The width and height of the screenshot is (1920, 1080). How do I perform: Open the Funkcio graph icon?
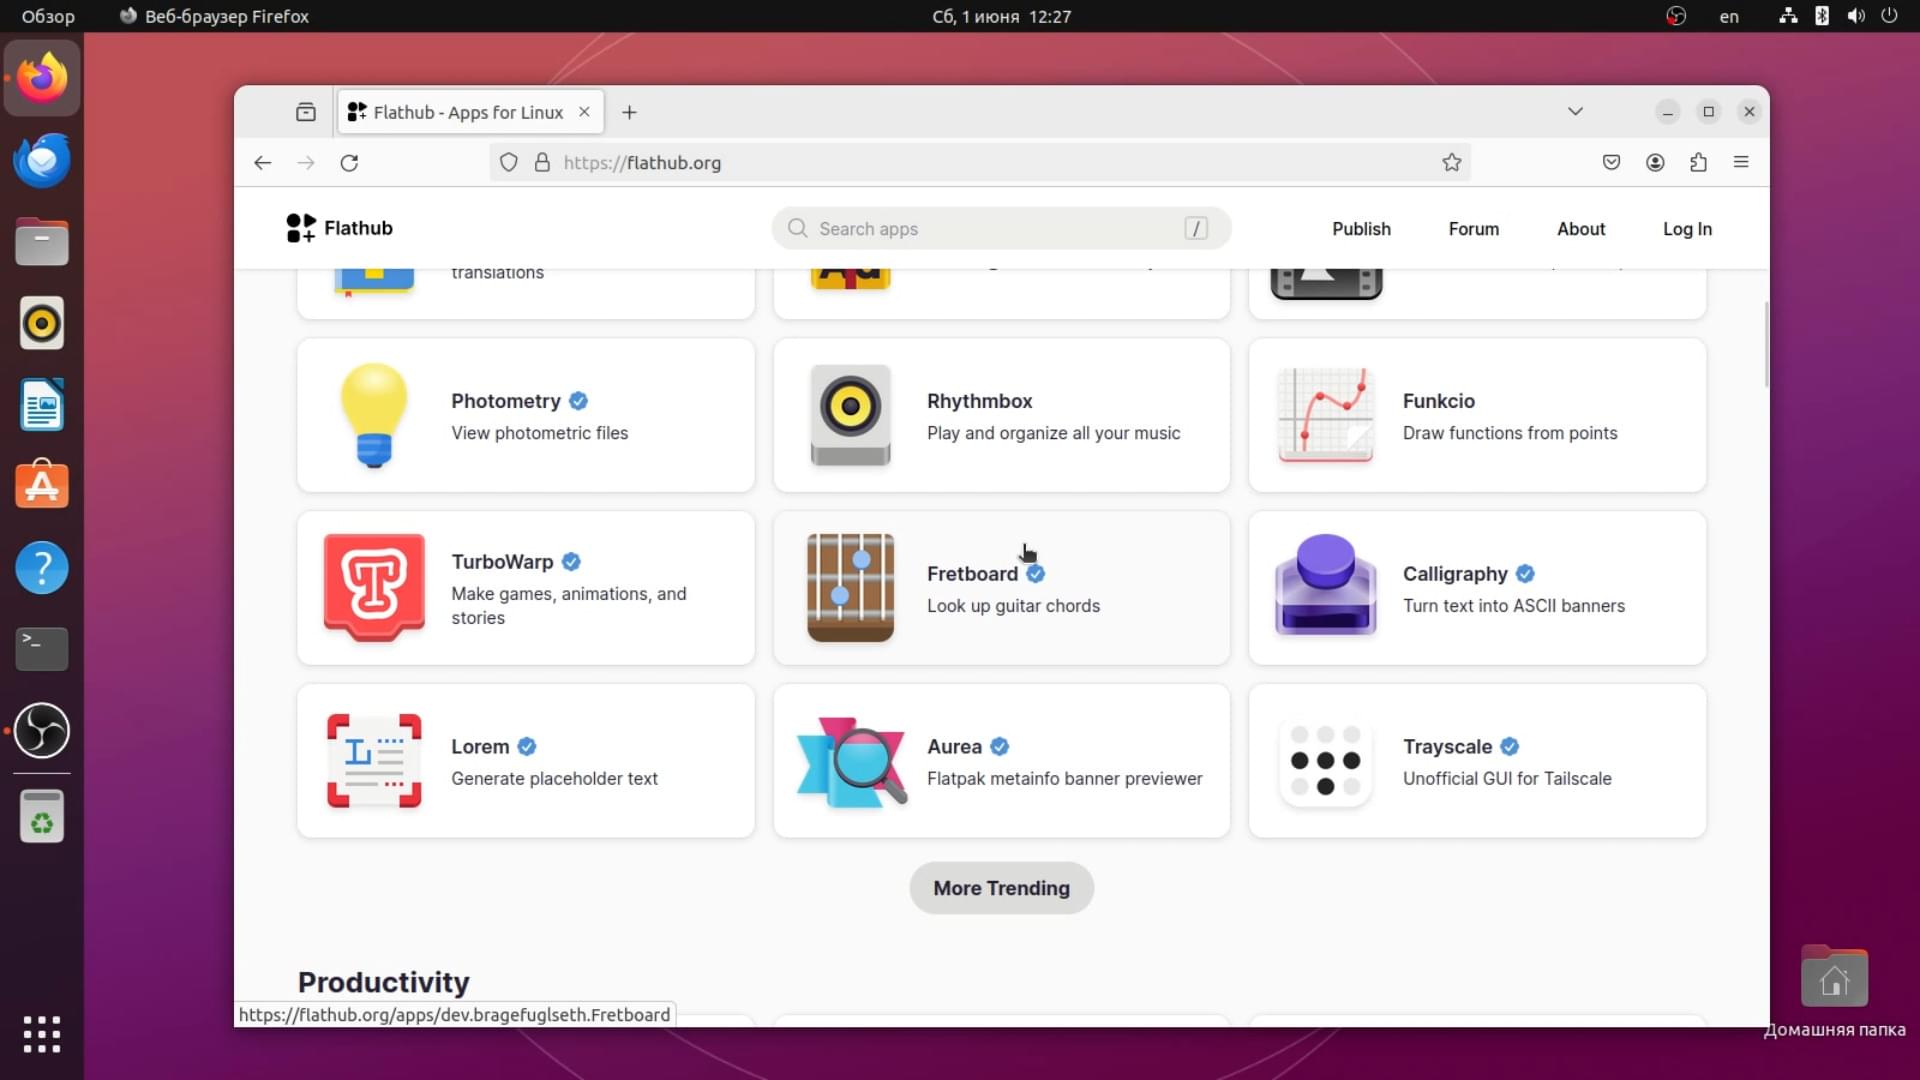tap(1325, 415)
